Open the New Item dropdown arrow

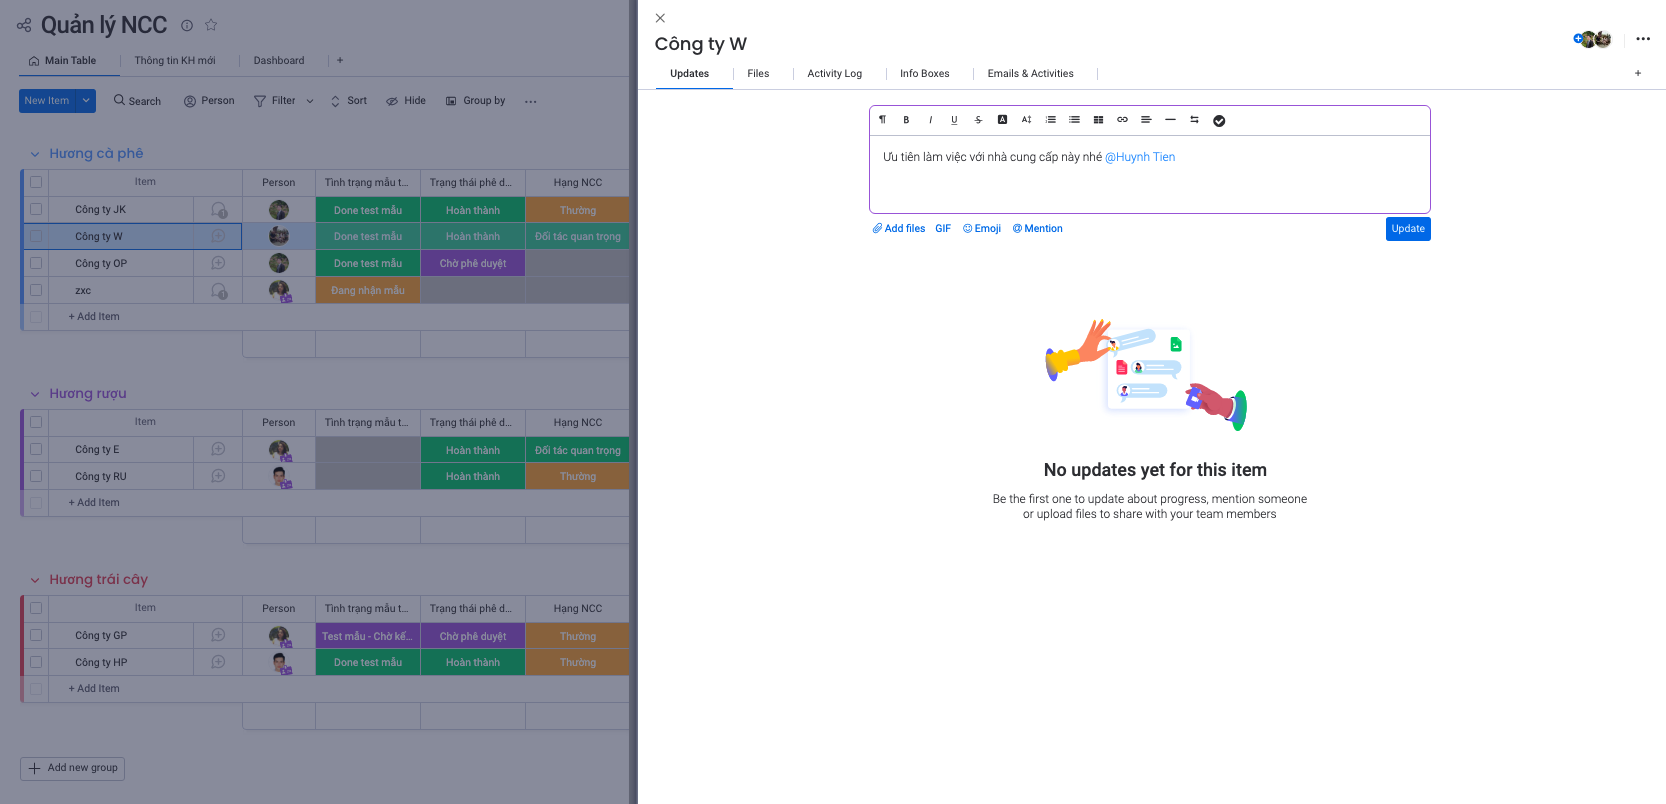point(86,101)
